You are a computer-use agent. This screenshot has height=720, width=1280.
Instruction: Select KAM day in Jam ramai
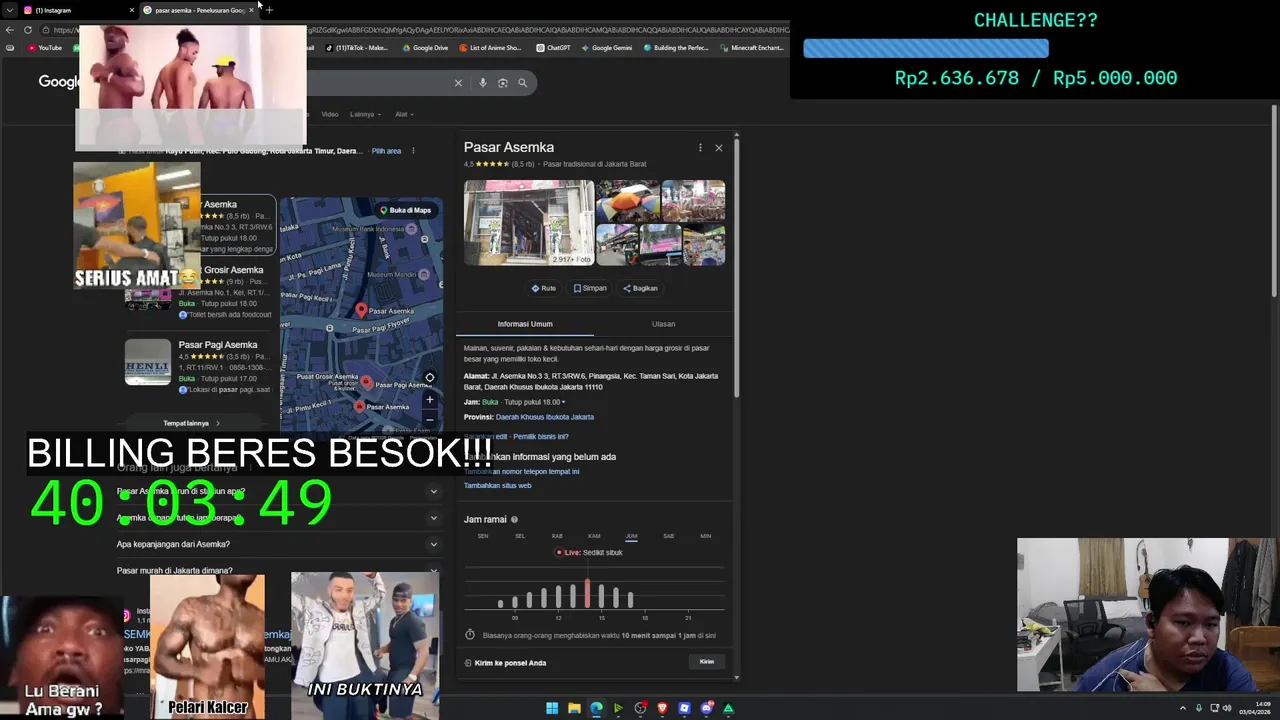click(594, 536)
